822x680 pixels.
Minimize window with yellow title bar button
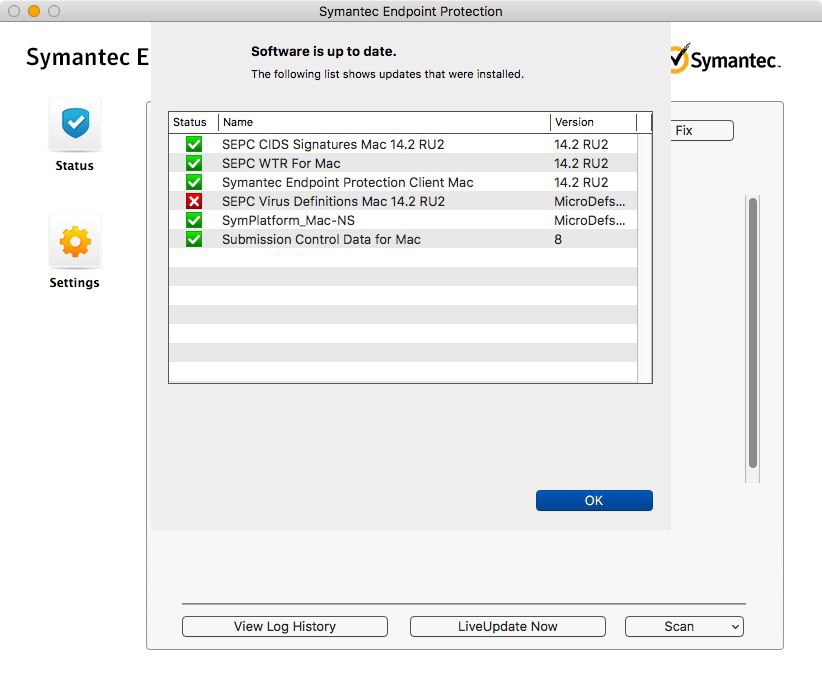pyautogui.click(x=34, y=11)
